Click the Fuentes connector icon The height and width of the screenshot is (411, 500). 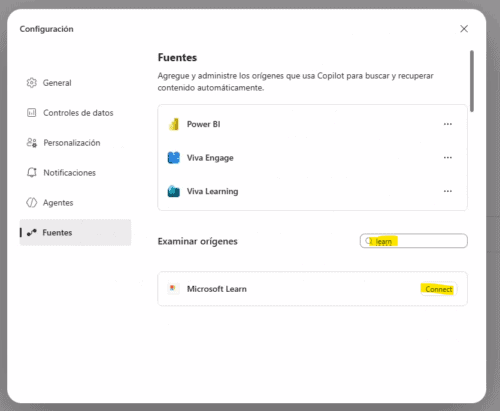pyautogui.click(x=32, y=233)
